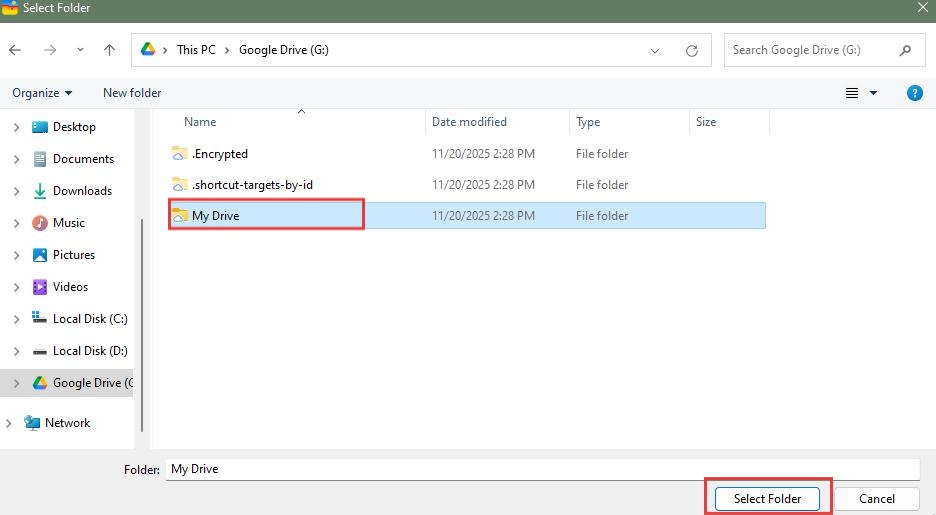Select Network in the navigation pane
Viewport: 936px width, 515px height.
67,423
